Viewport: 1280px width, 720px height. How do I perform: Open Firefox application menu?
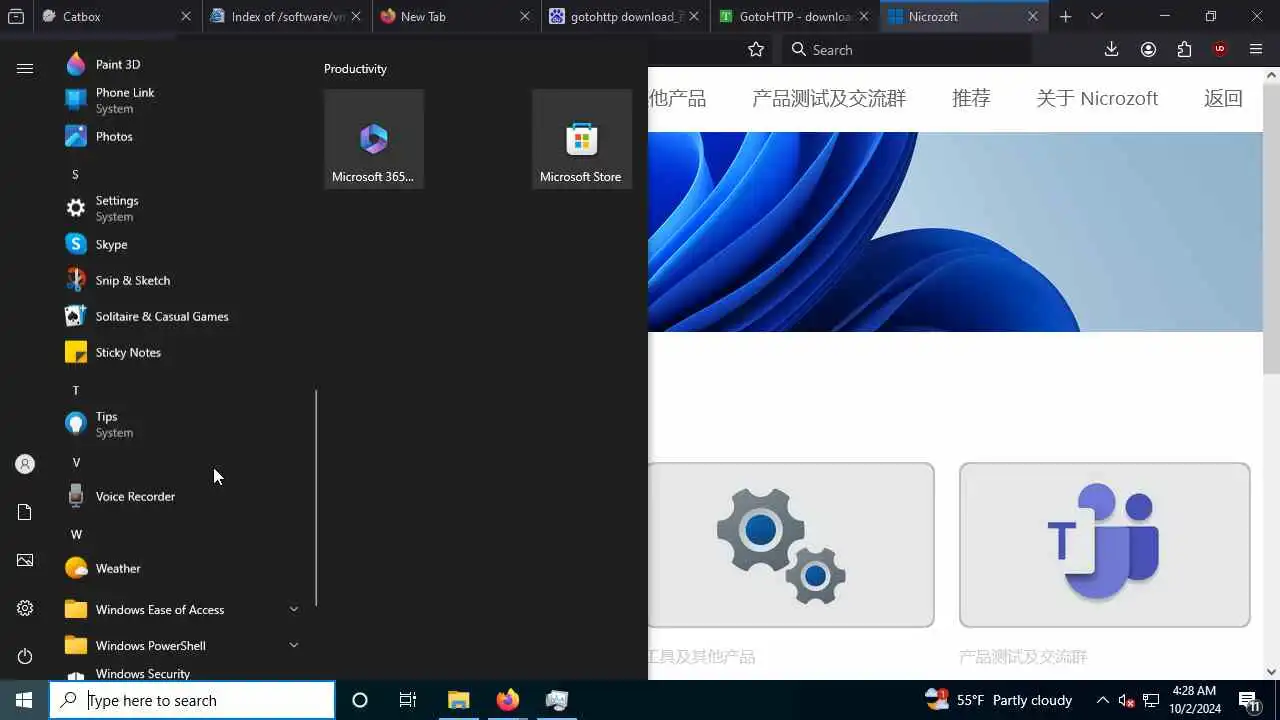point(1256,50)
